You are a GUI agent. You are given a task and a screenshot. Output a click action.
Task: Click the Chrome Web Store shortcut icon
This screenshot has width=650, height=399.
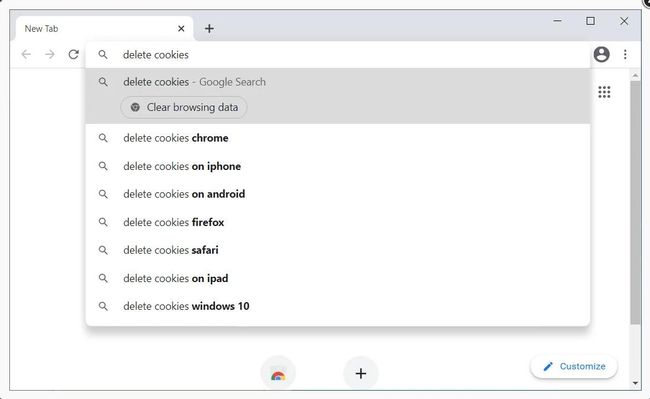(278, 373)
